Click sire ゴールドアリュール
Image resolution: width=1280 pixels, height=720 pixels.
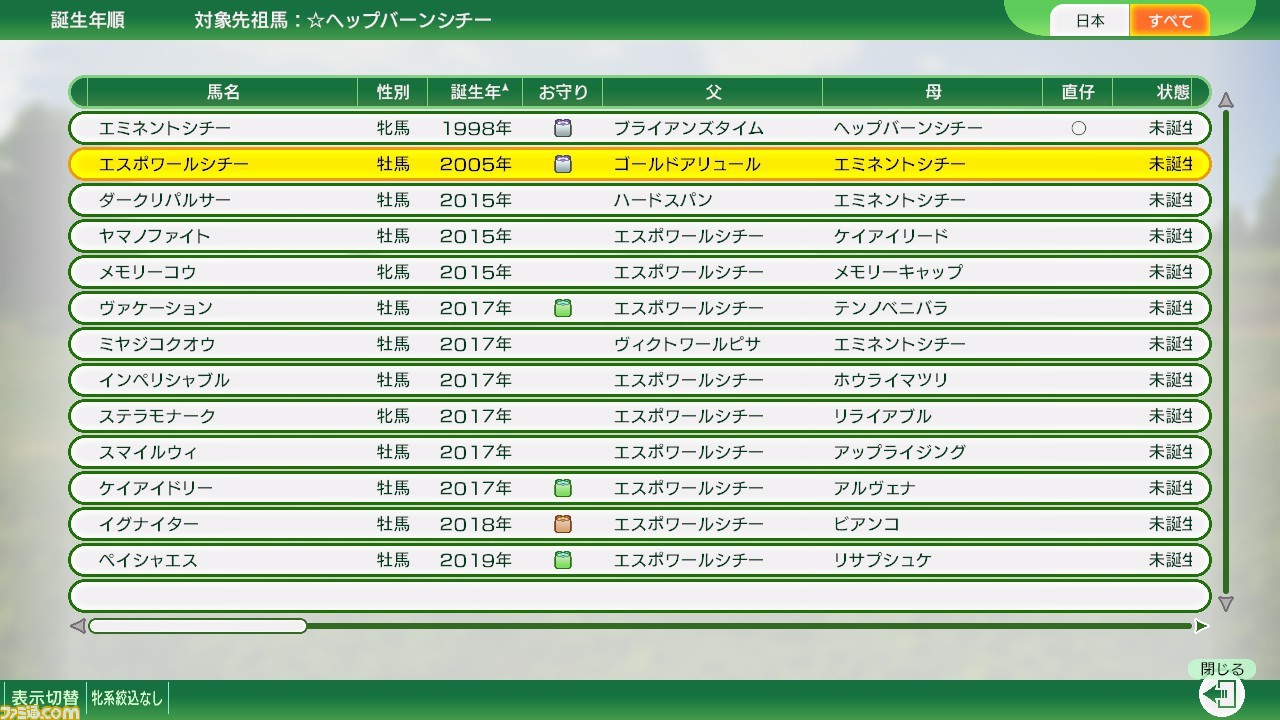click(x=687, y=164)
